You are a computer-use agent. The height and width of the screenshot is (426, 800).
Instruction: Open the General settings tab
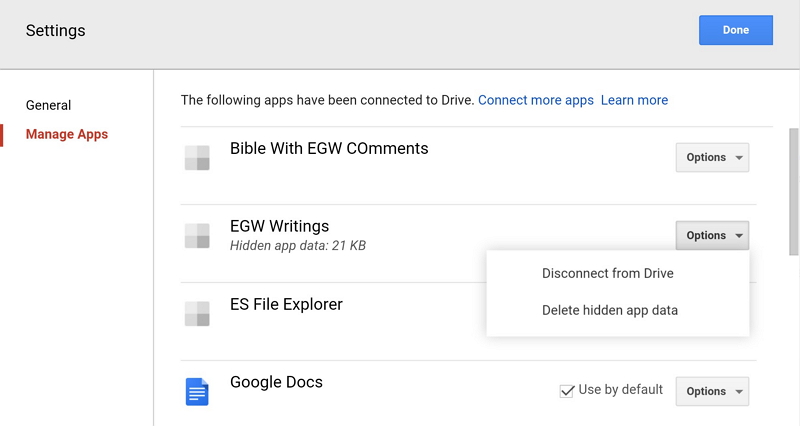(x=48, y=105)
